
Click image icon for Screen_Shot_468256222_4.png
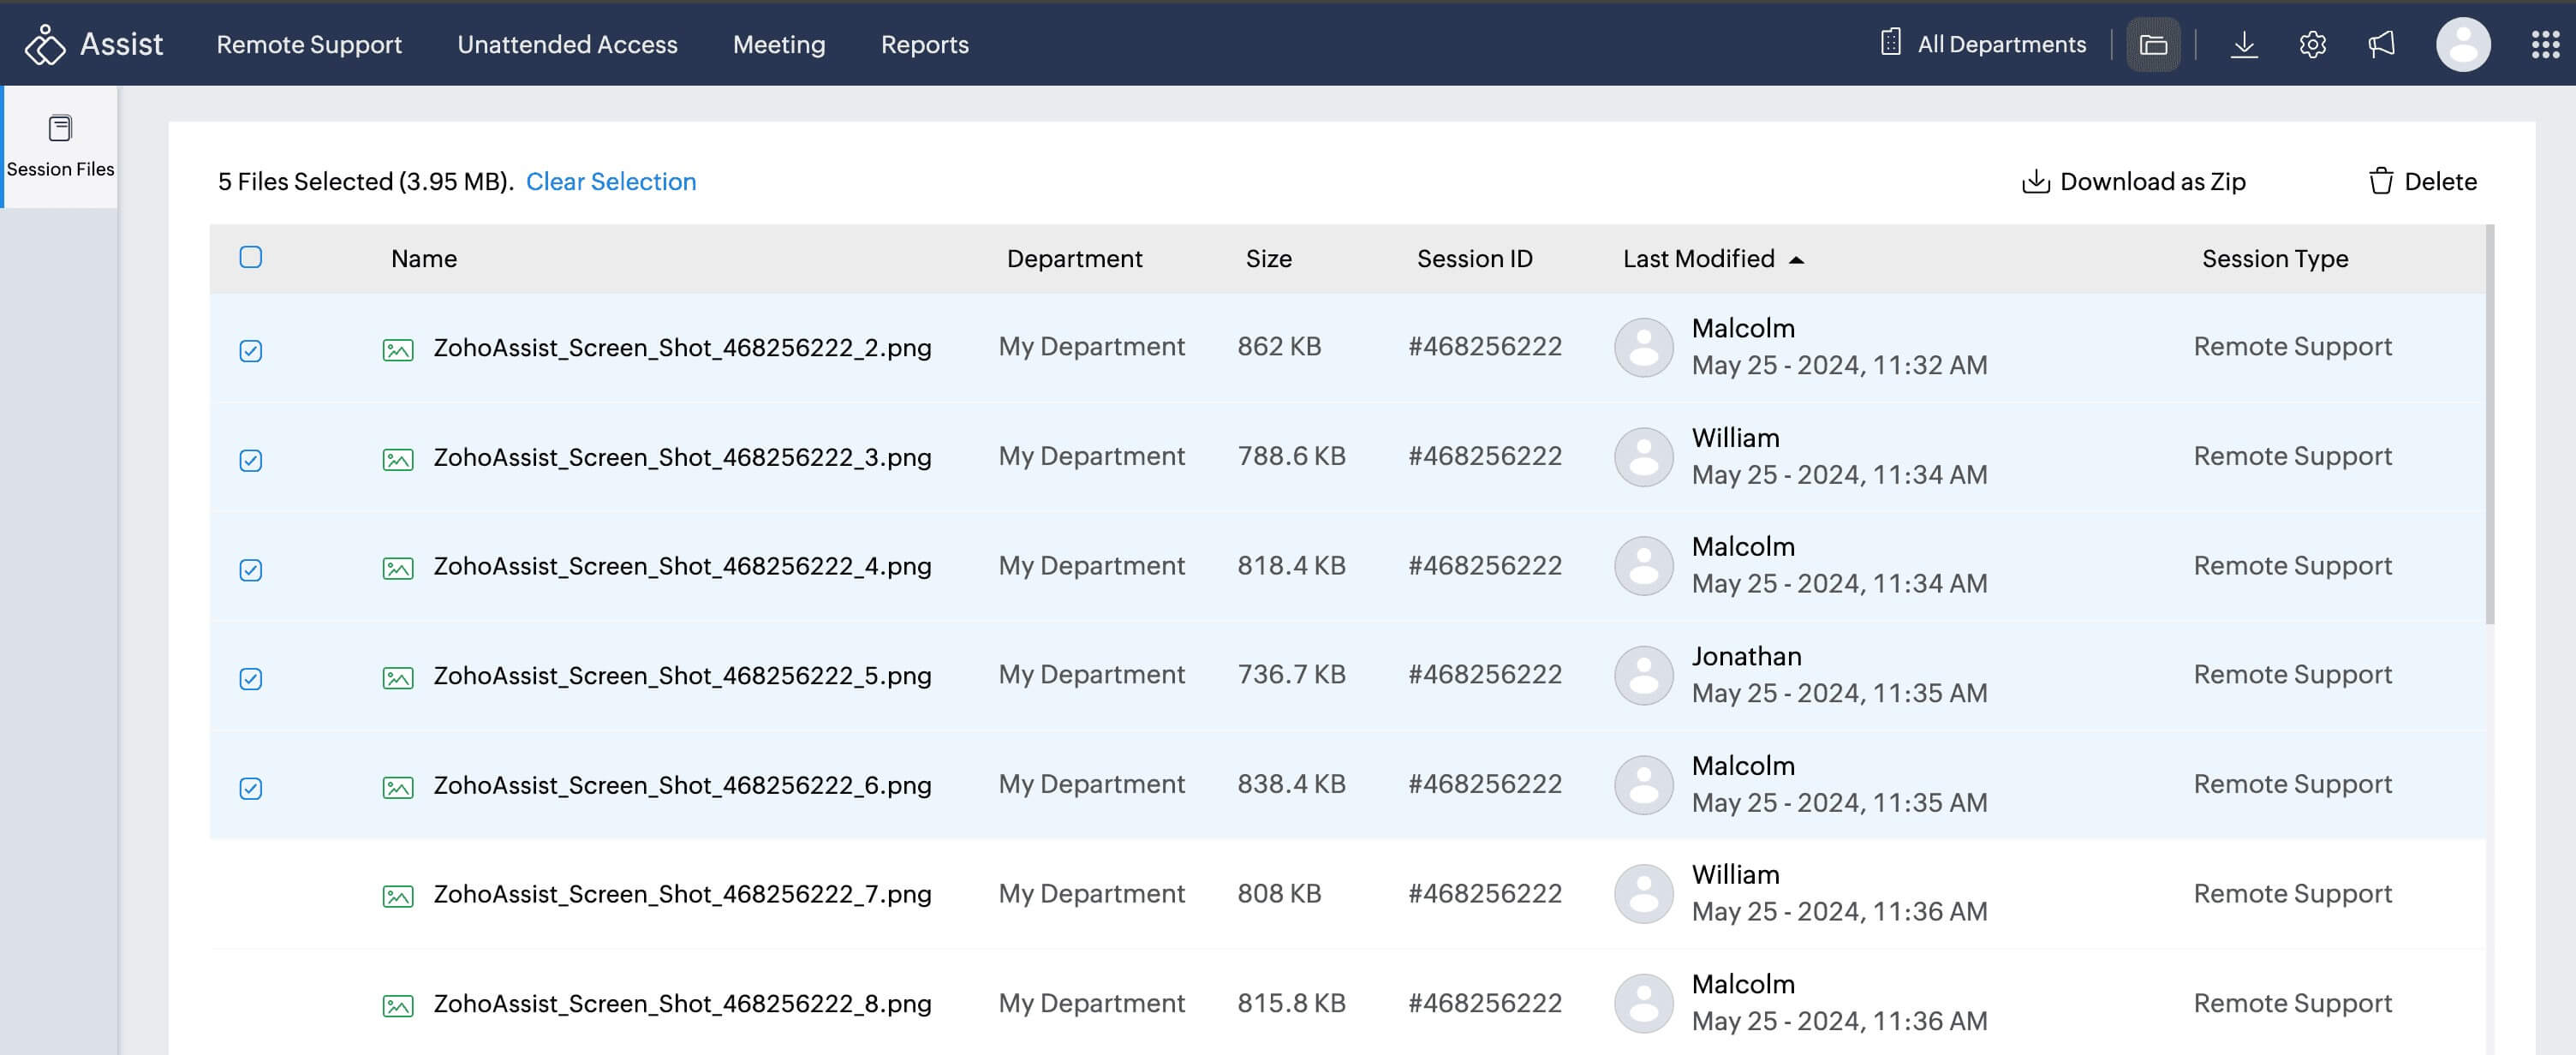[398, 569]
